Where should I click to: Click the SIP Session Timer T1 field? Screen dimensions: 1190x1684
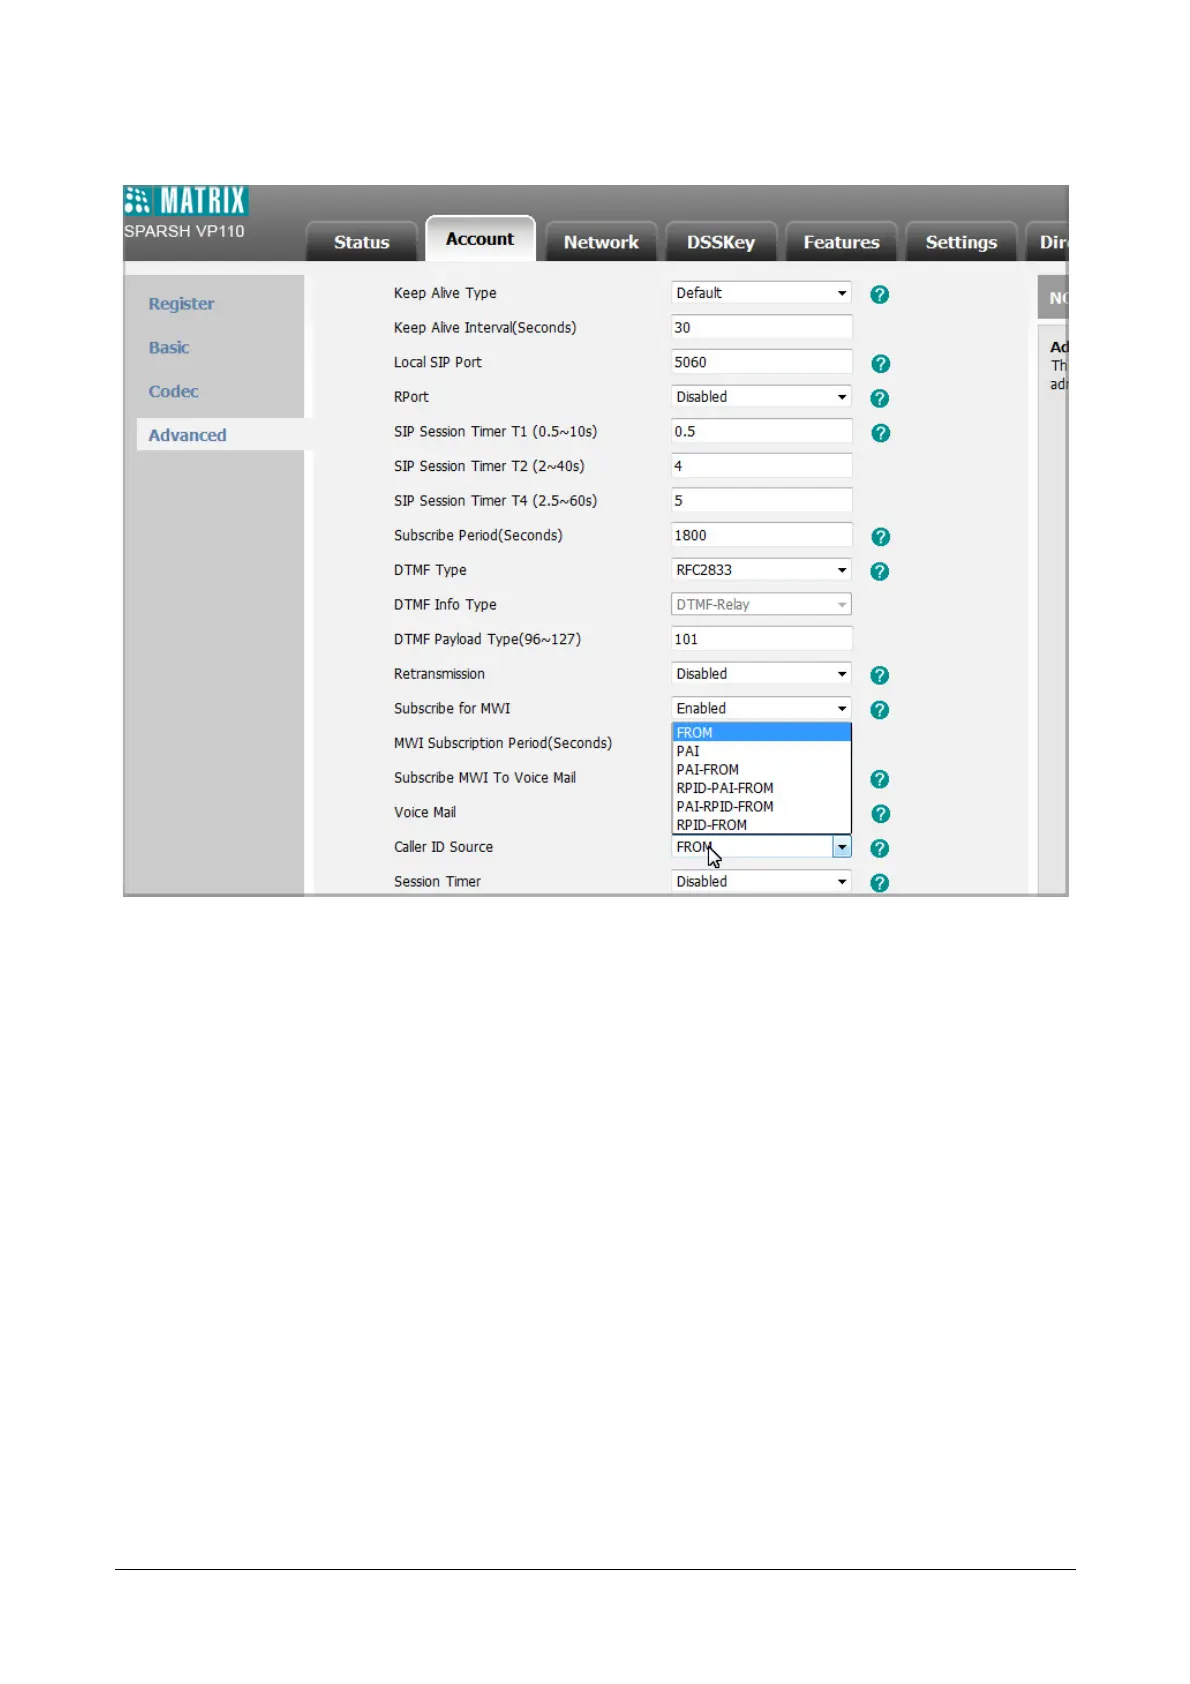tap(761, 431)
